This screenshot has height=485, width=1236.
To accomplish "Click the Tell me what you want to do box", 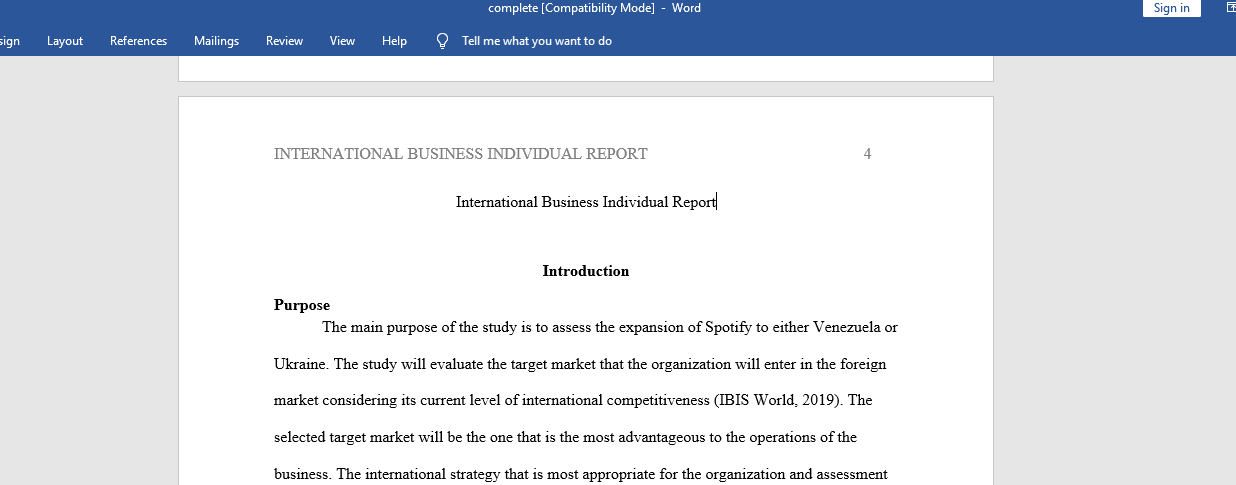I will (x=537, y=41).
